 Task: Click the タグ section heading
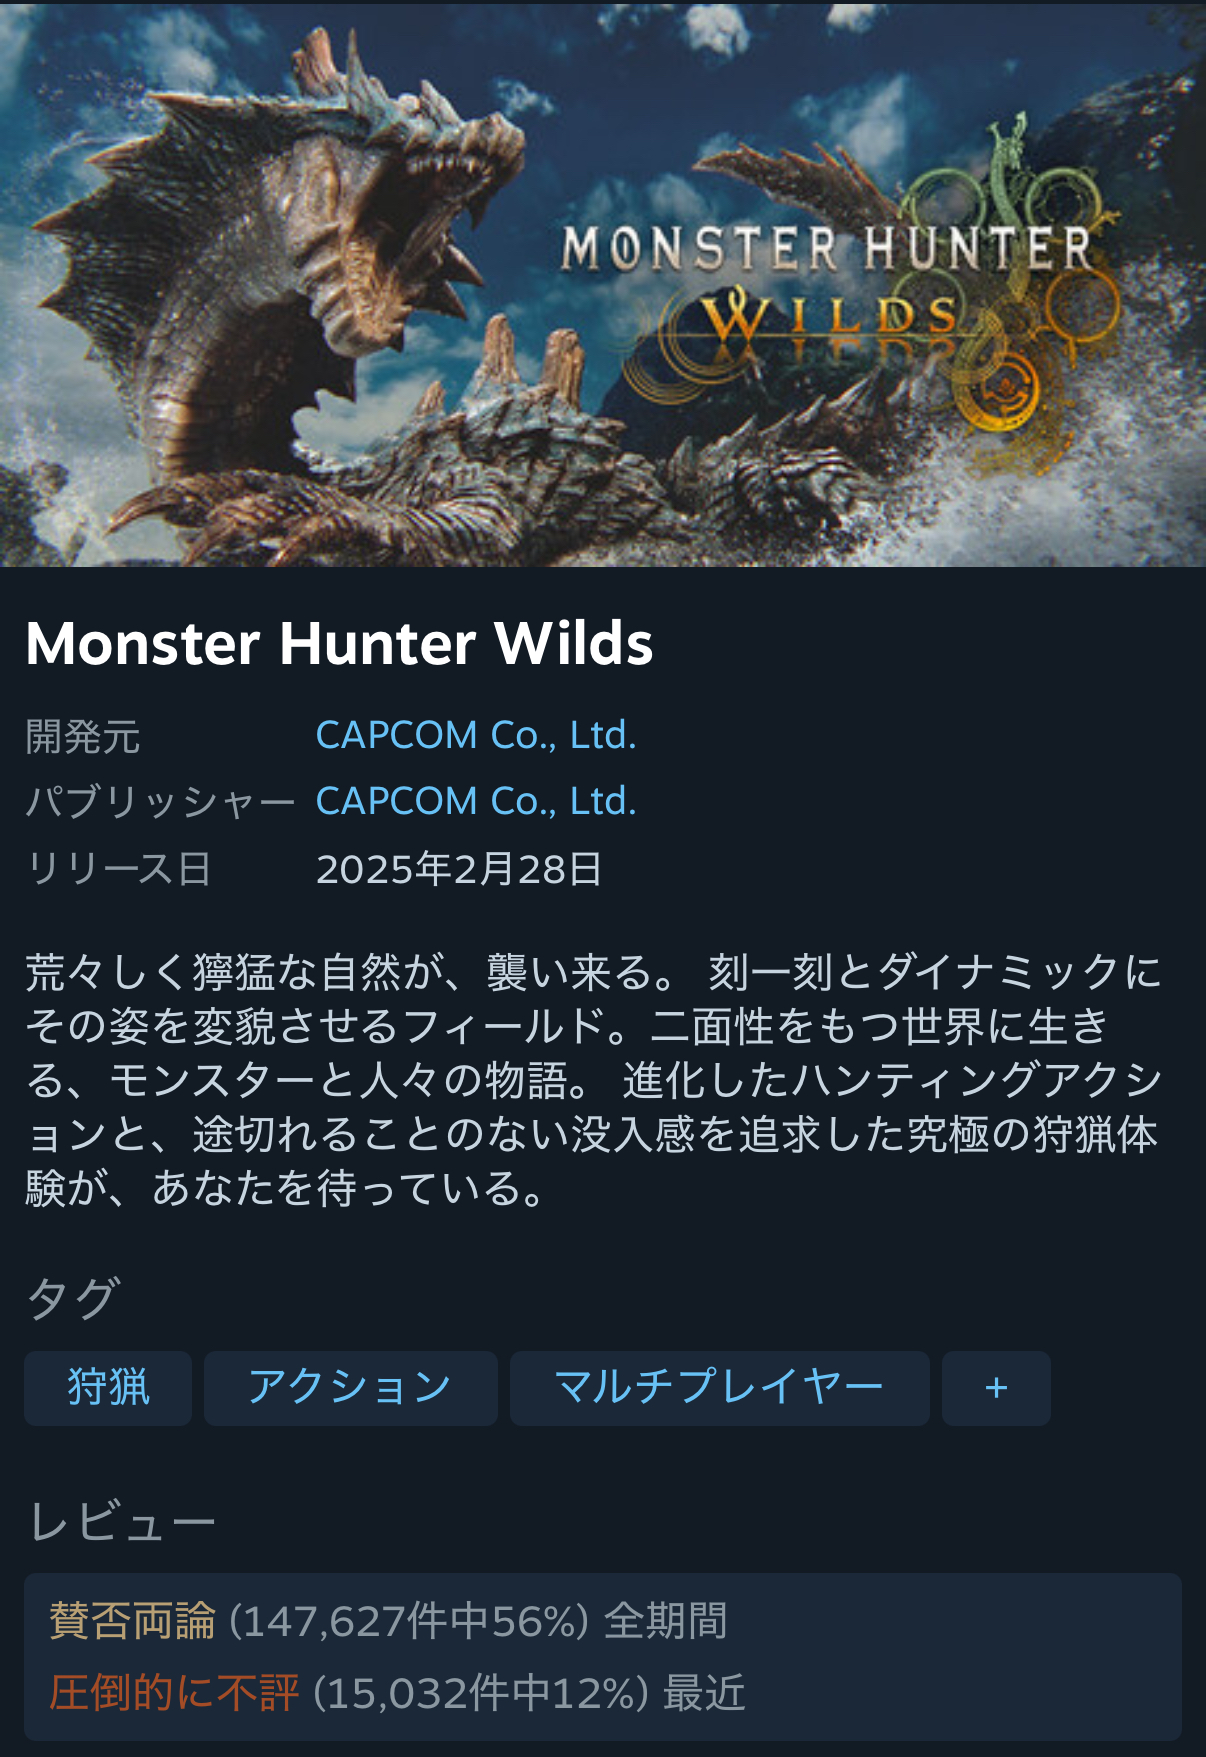(x=73, y=1298)
